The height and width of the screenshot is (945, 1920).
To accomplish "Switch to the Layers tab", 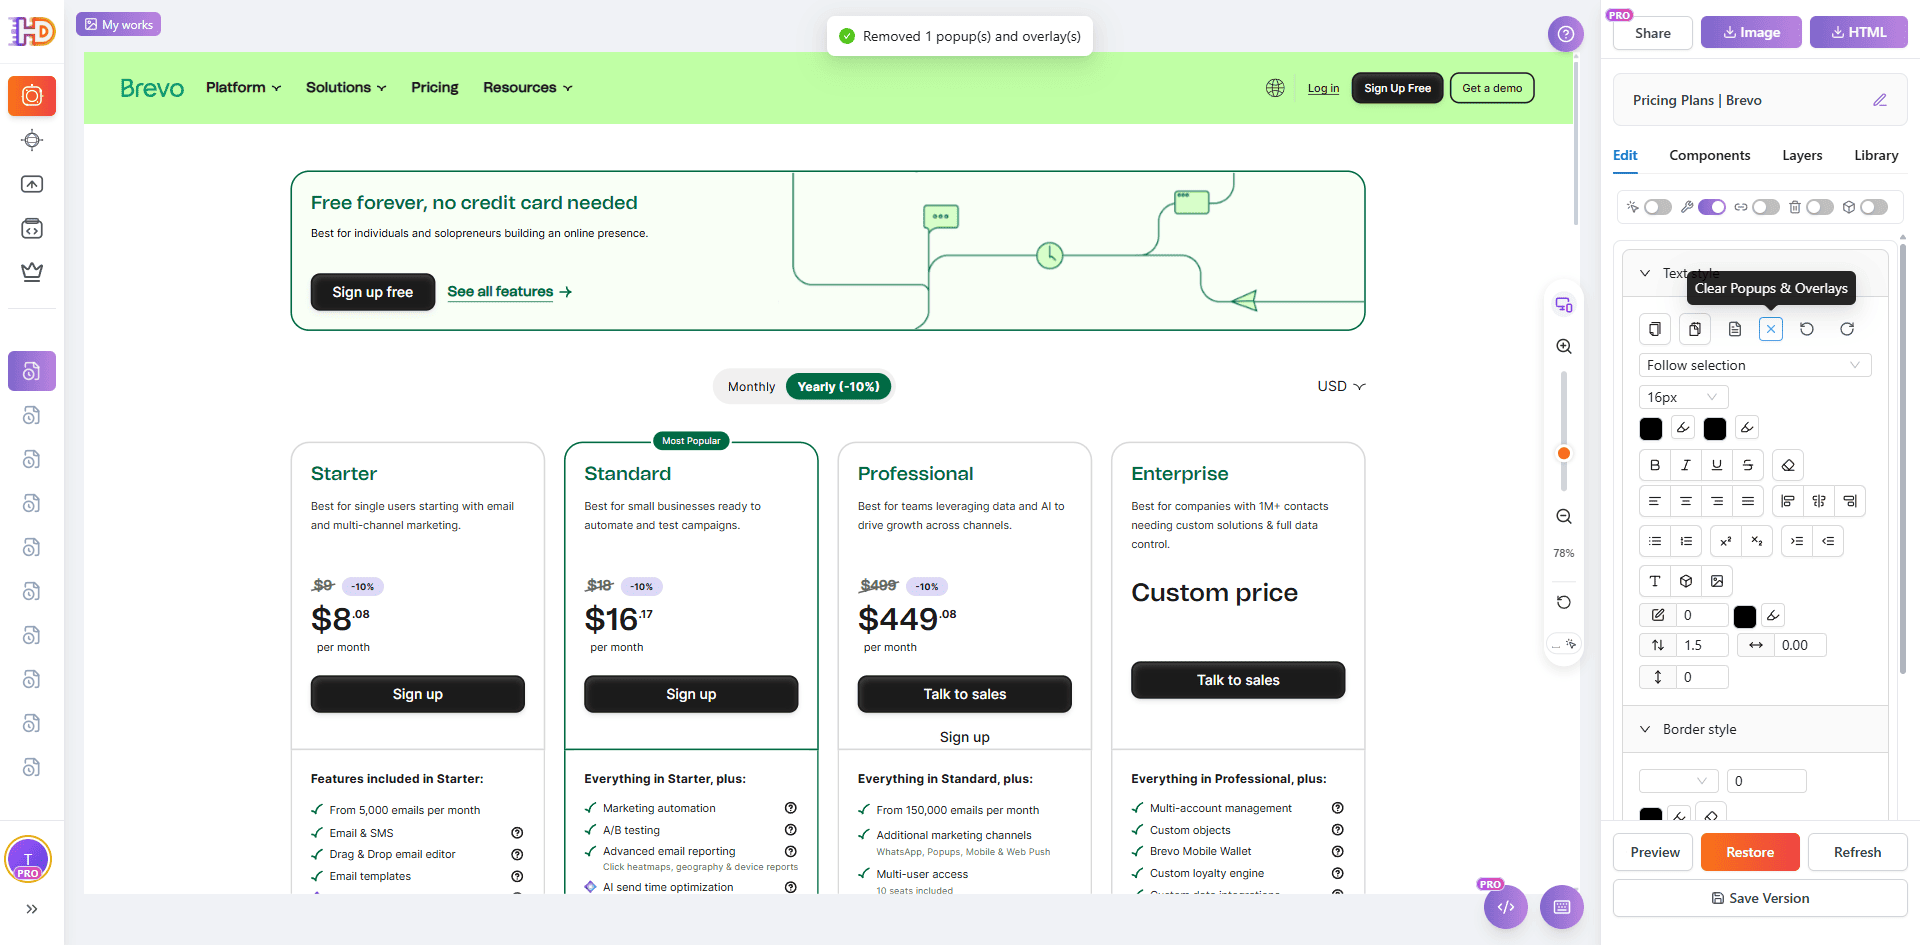I will click(1801, 155).
